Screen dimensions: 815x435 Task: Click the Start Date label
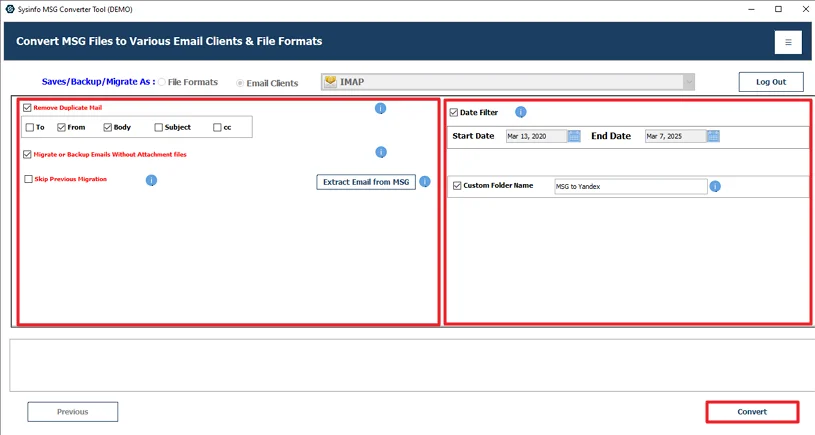click(473, 136)
